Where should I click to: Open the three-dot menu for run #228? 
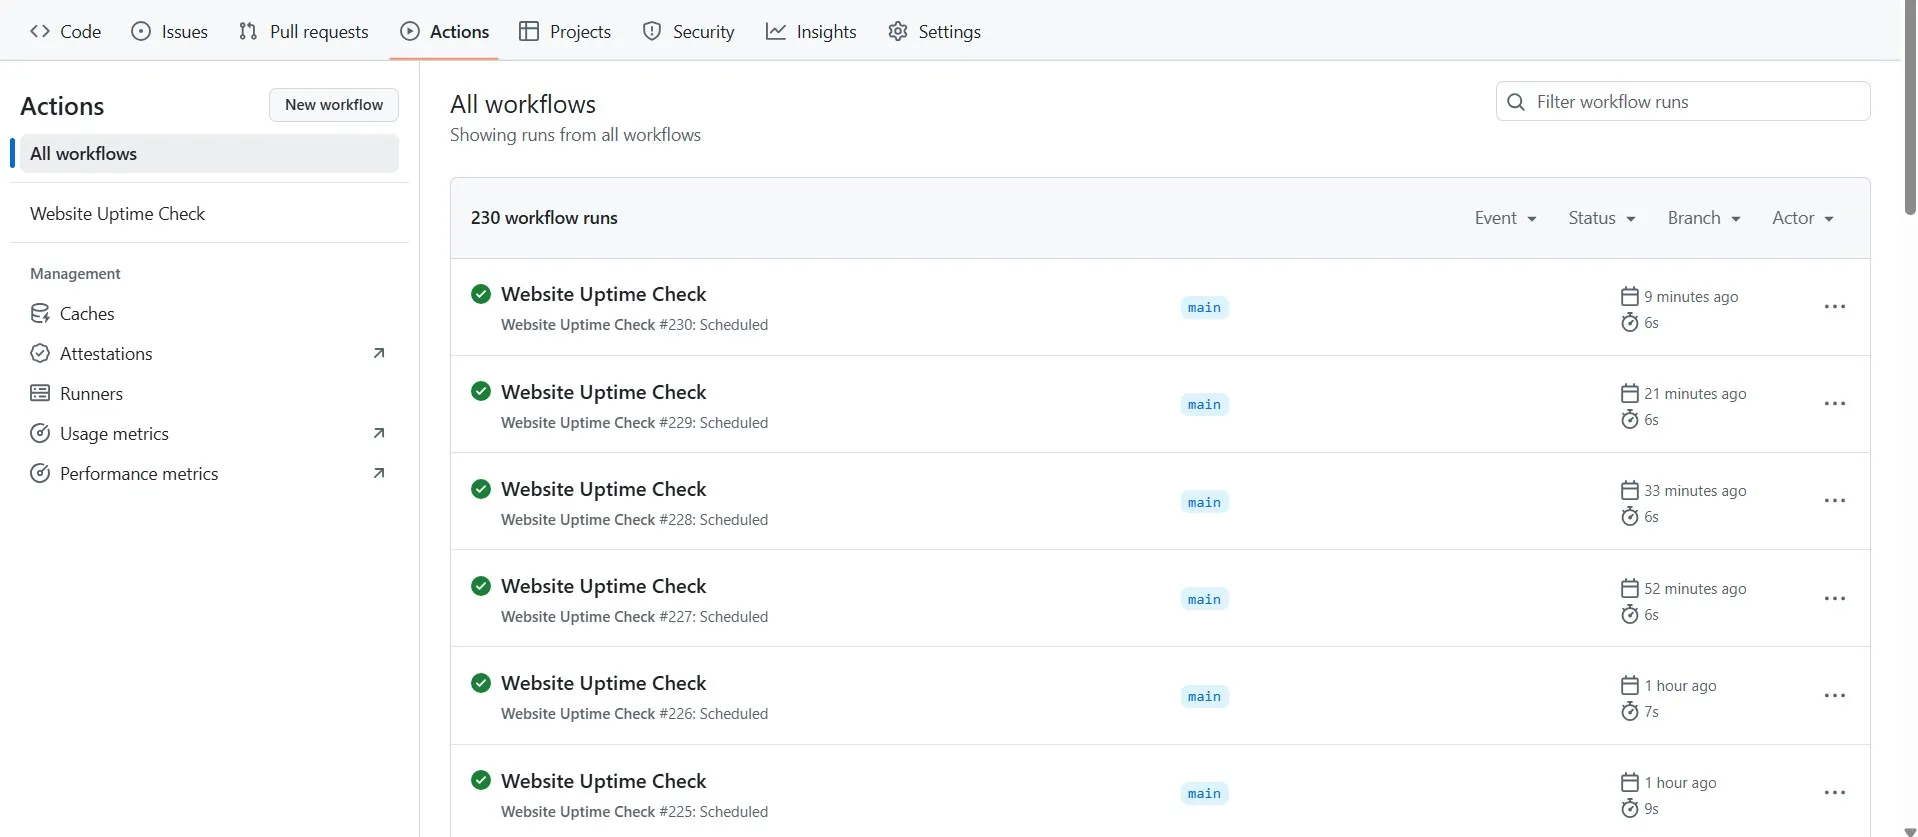[x=1834, y=501]
